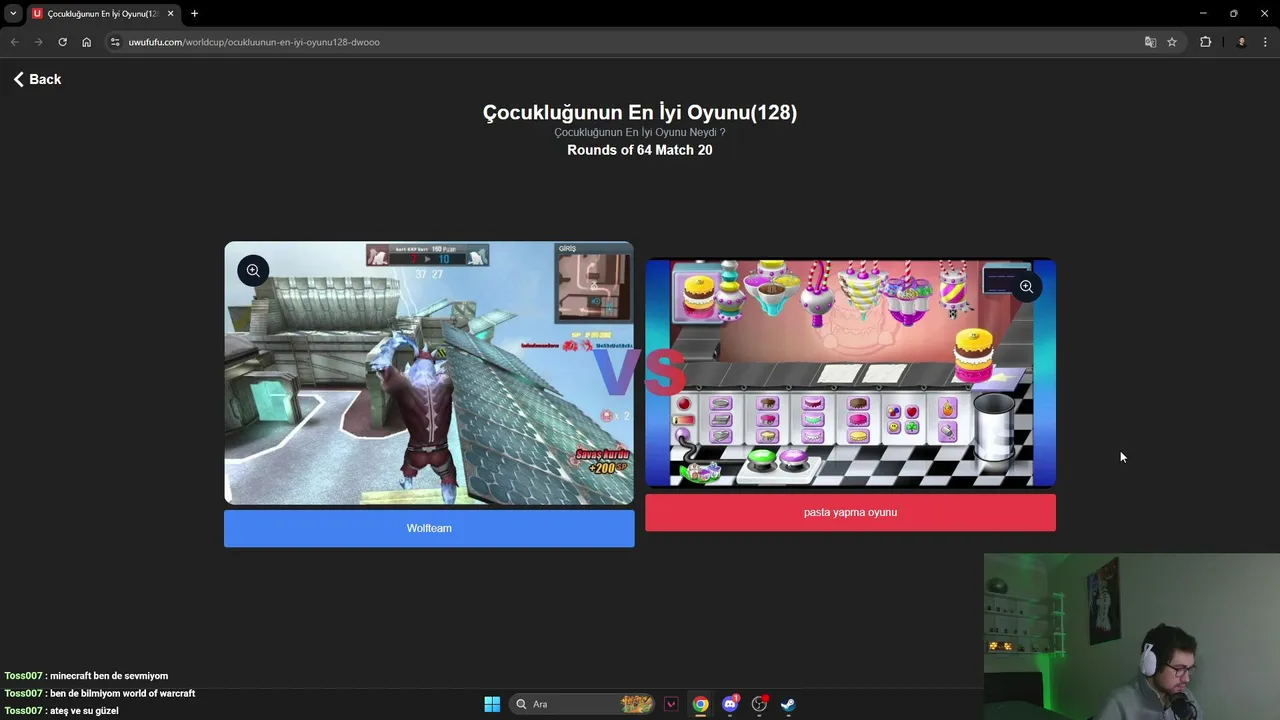Open Steam from the taskbar
This screenshot has height=720, width=1280.
coord(788,704)
